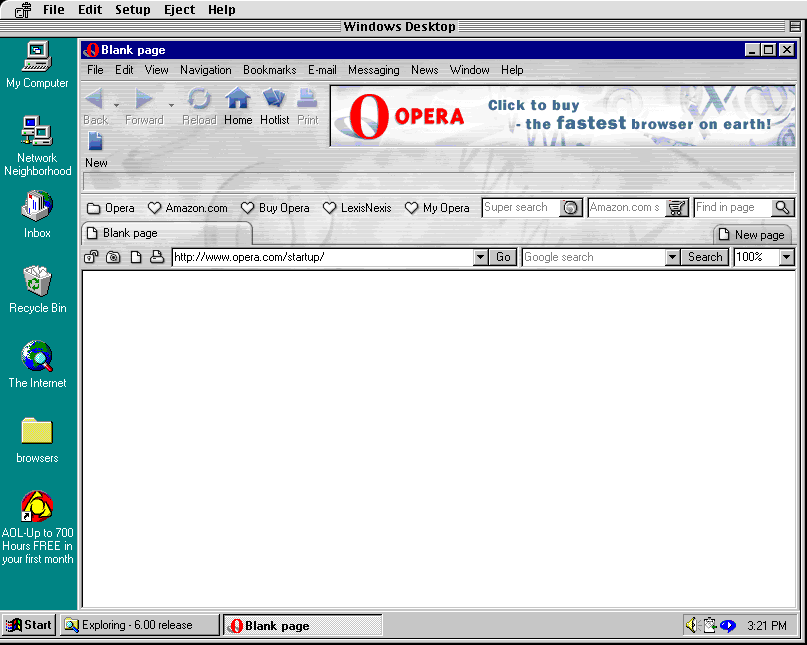Click the Print toolbar icon

(x=307, y=98)
